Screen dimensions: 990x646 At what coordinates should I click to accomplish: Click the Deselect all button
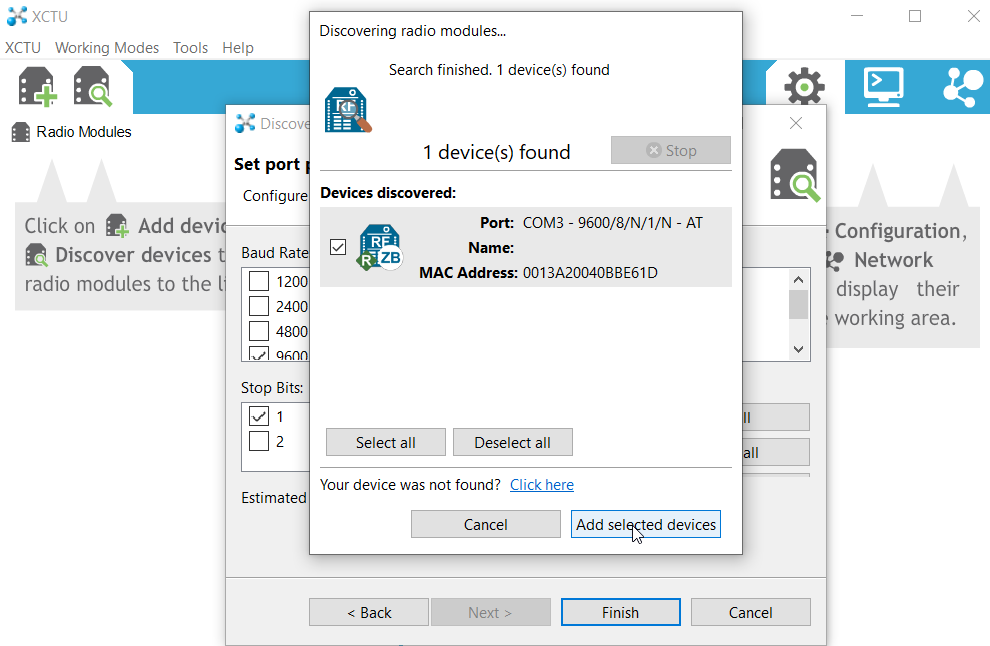512,442
